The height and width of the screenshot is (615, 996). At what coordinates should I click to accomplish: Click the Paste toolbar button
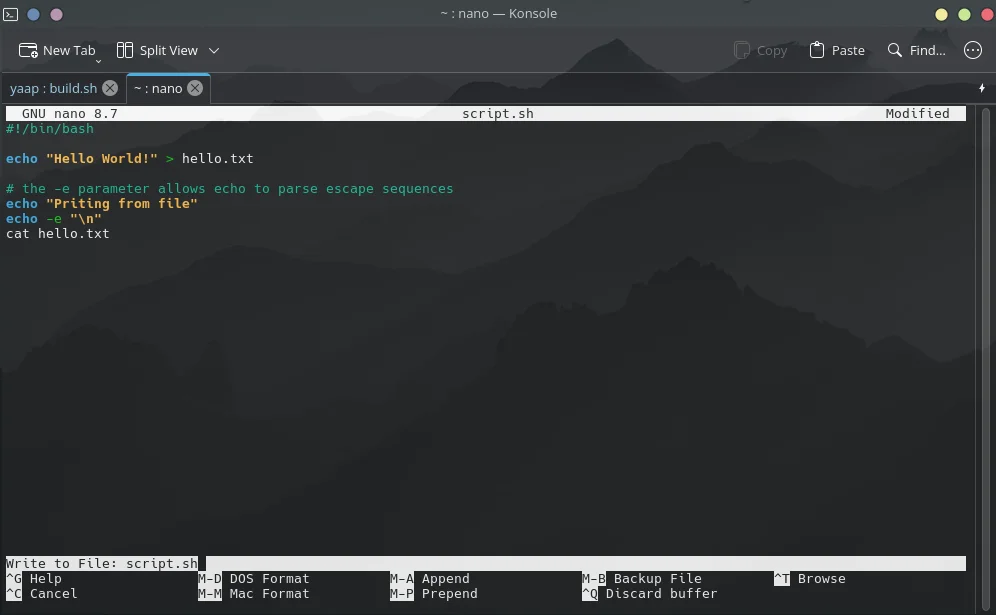(x=837, y=50)
